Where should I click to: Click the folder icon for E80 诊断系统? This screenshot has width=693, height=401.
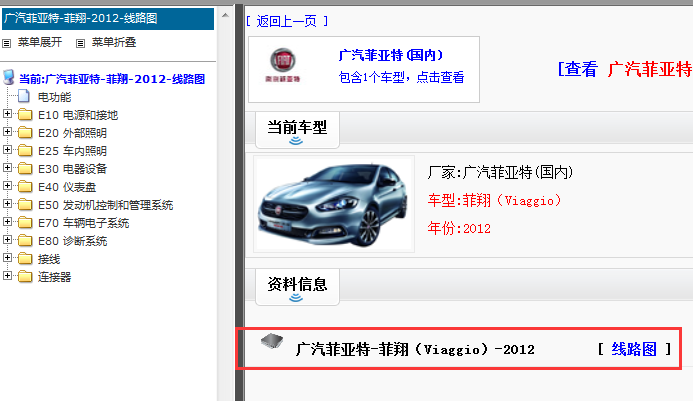(x=25, y=241)
